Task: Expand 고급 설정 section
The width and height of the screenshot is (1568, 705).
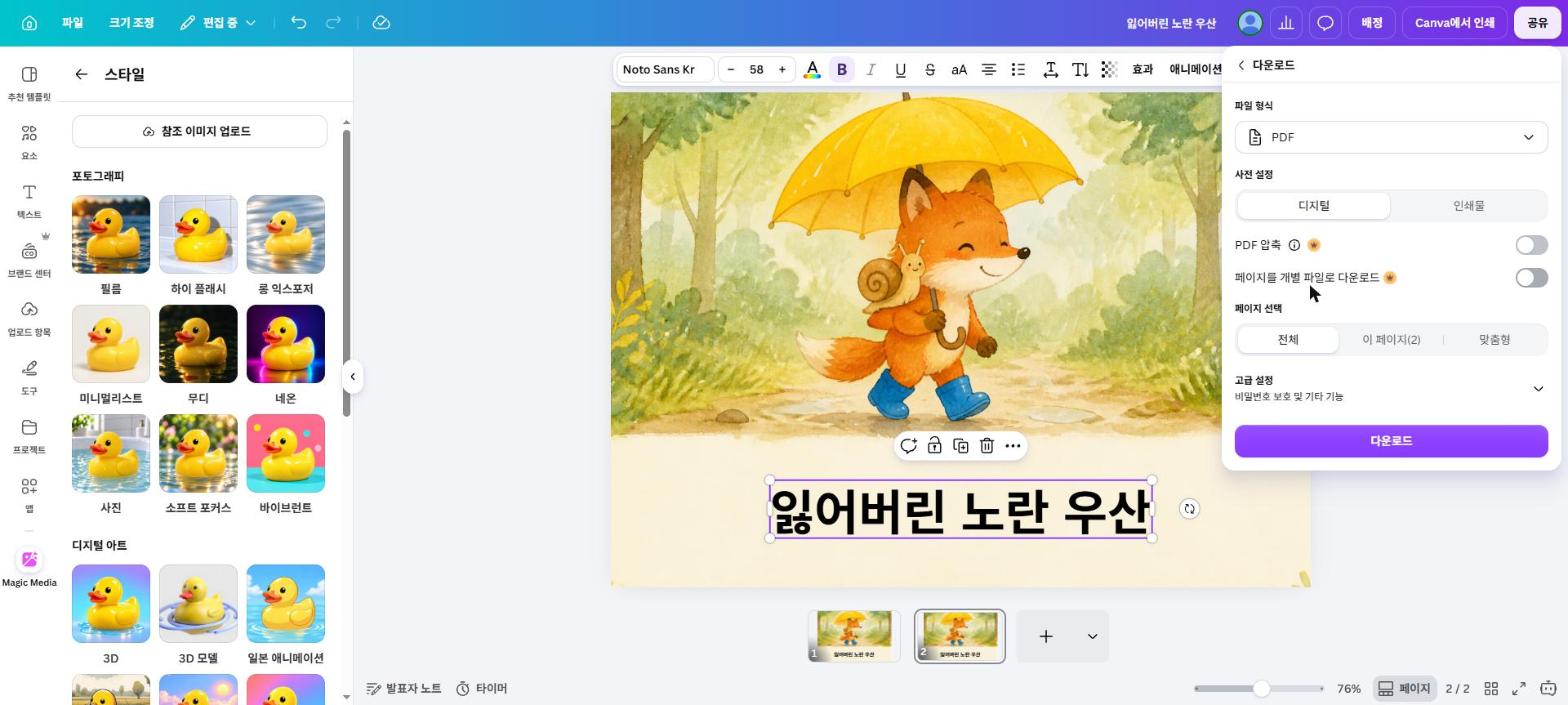Action: [x=1391, y=388]
